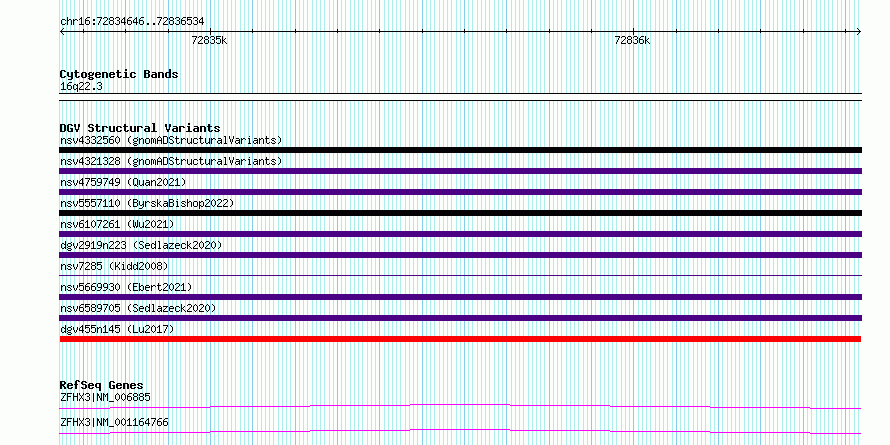Click the black bar under nsv5557110
Viewport: 890px width, 445px height.
(x=460, y=213)
